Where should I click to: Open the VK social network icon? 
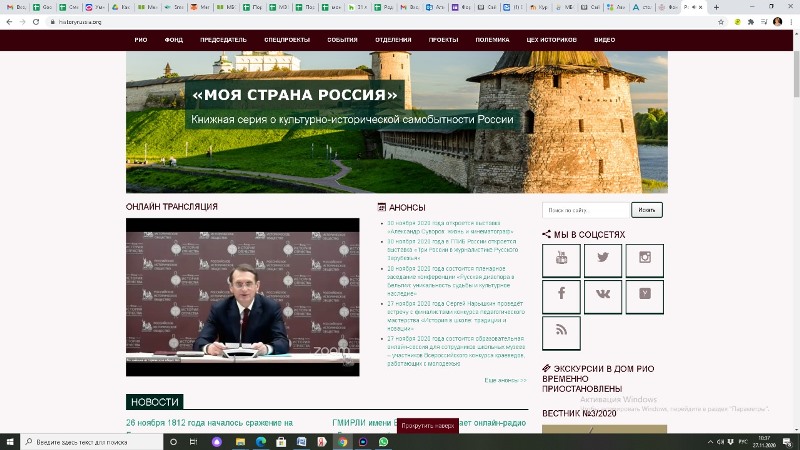pos(603,296)
